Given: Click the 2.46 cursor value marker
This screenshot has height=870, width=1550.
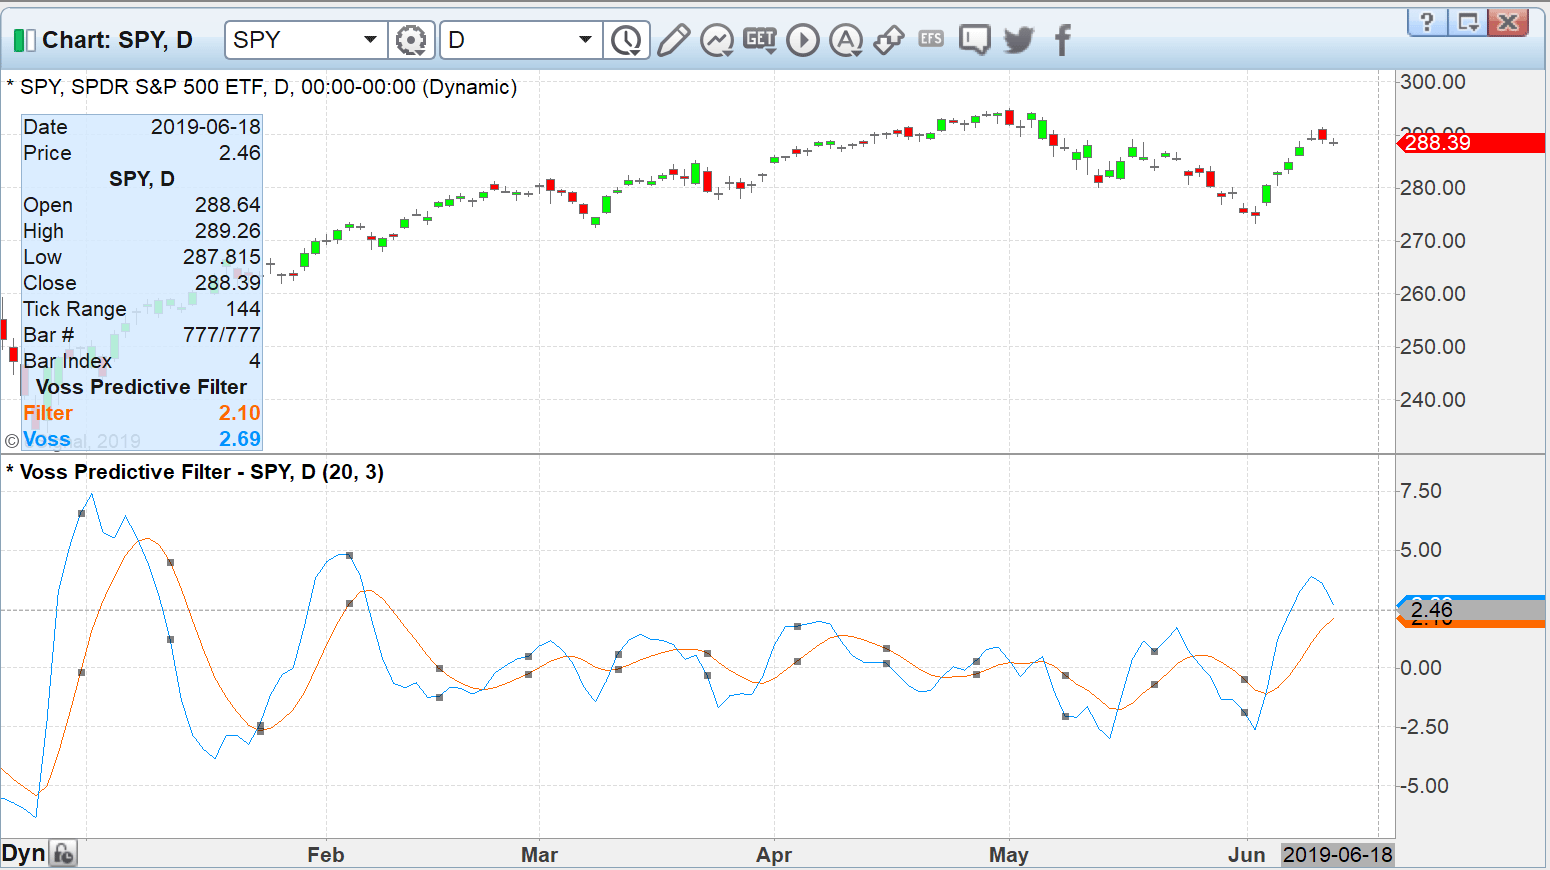Looking at the screenshot, I should 1470,610.
